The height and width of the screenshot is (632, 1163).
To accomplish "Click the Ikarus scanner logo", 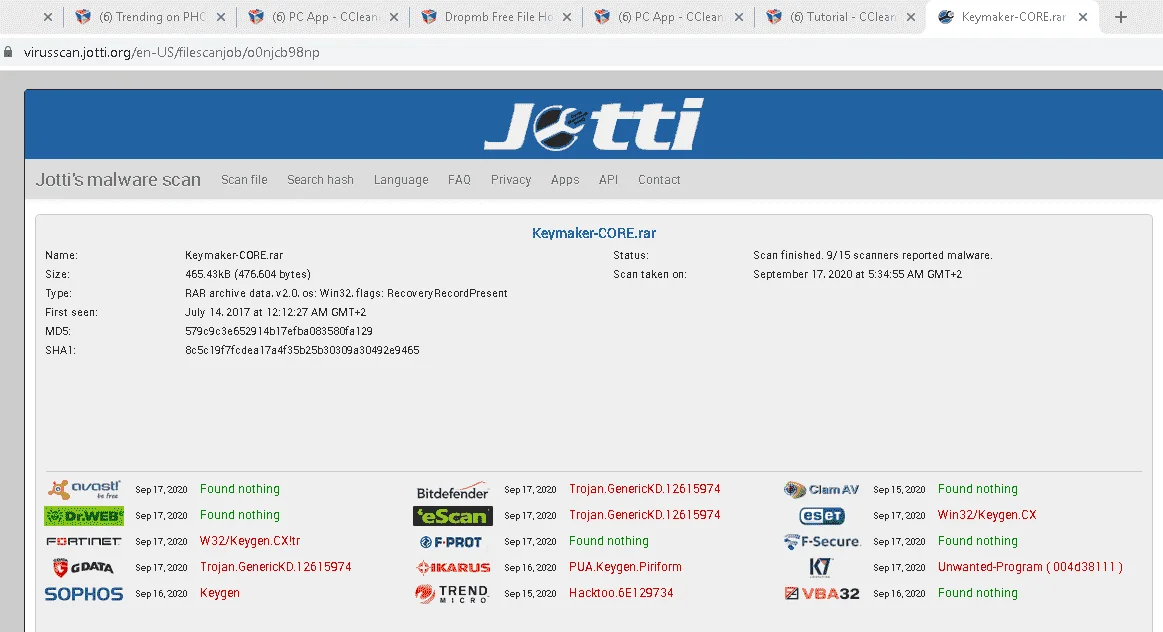I will tap(453, 568).
